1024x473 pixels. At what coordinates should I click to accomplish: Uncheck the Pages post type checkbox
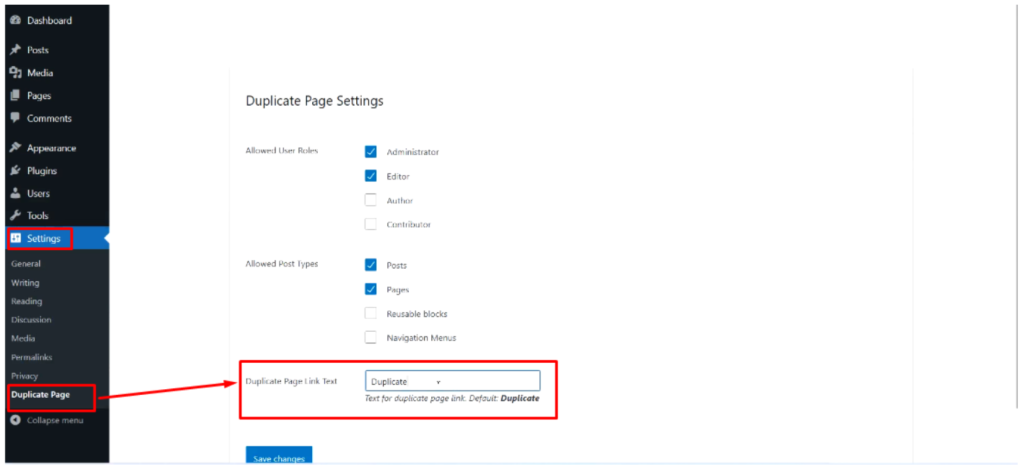tap(371, 289)
